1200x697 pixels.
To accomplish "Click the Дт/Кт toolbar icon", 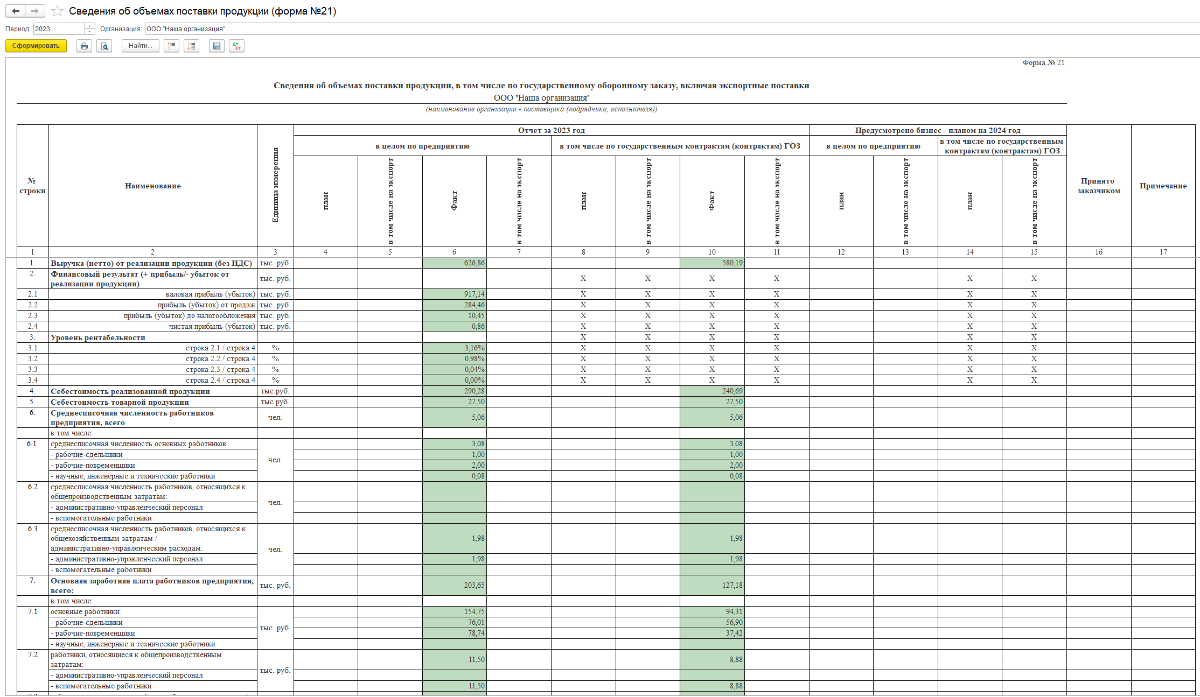I will pos(237,46).
